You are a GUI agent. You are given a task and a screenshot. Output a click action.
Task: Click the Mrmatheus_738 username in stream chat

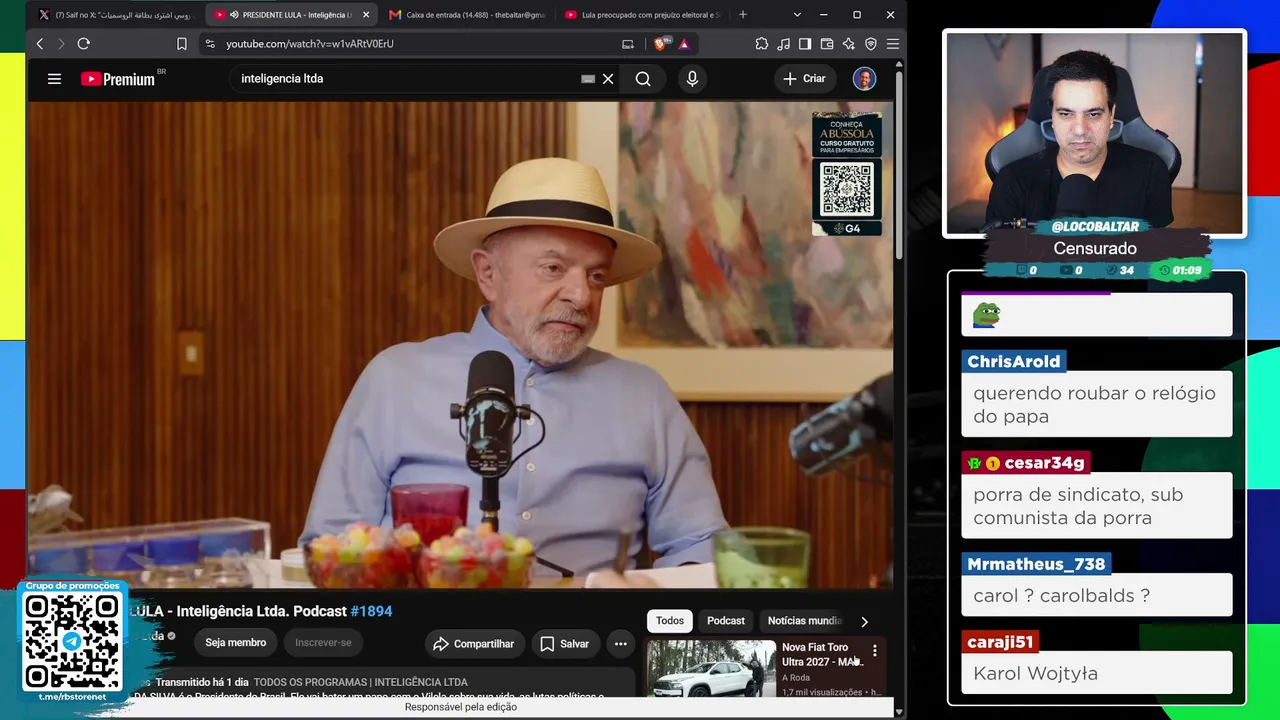coord(1036,564)
